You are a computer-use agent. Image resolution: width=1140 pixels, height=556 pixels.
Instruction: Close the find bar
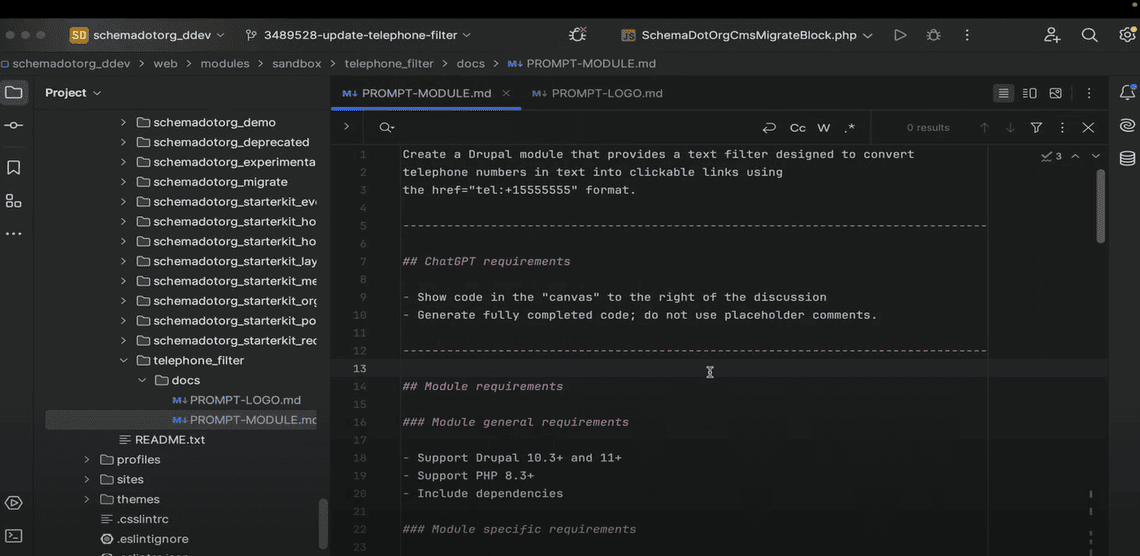point(1088,127)
